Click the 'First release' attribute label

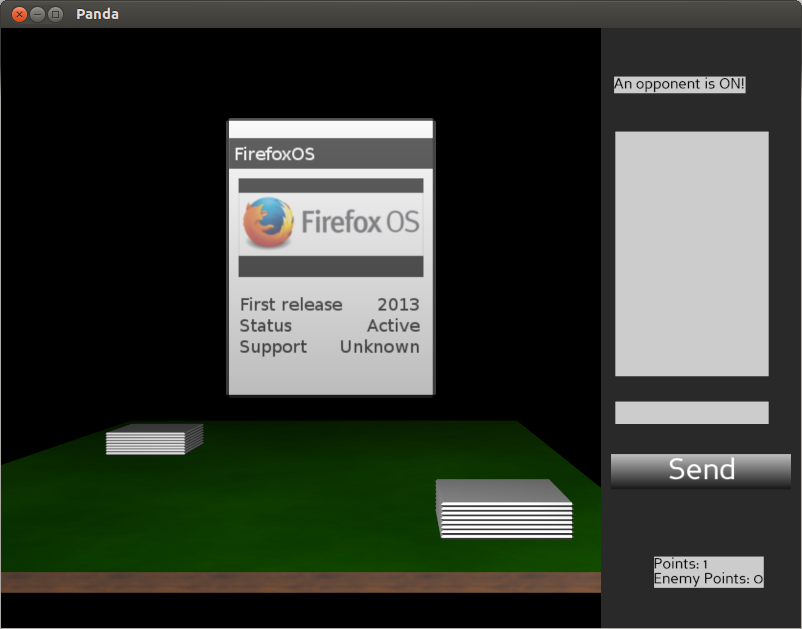291,305
